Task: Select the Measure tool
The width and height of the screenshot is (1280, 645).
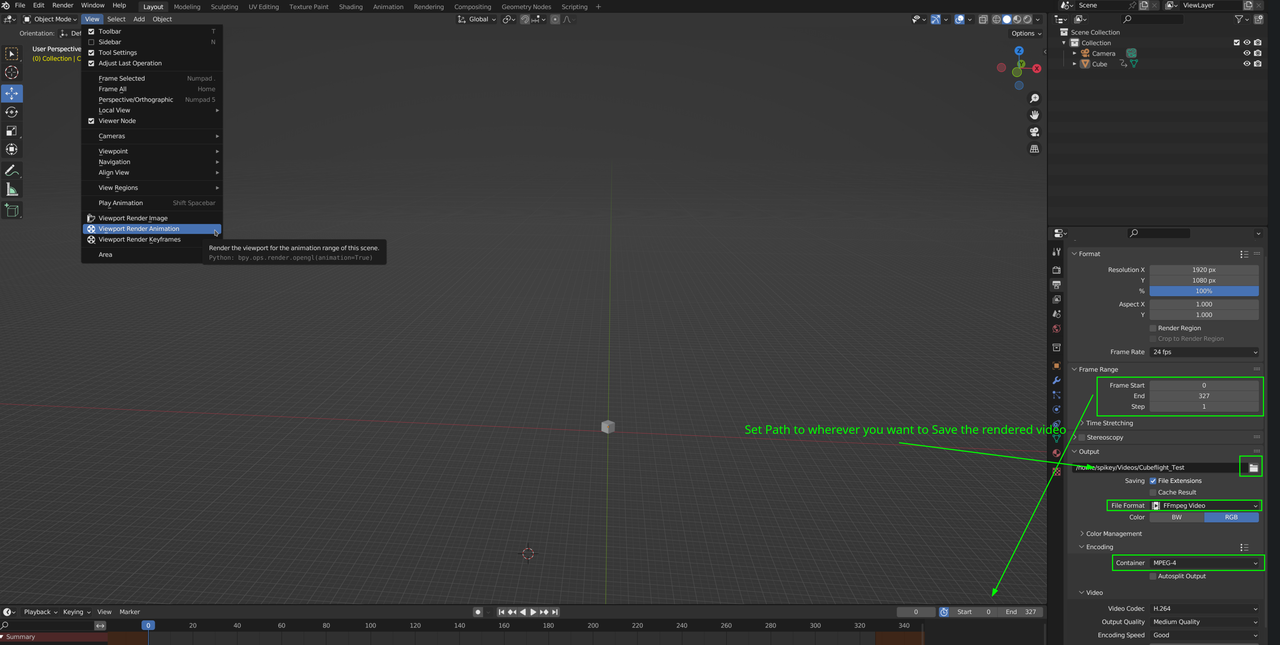Action: tap(12, 190)
